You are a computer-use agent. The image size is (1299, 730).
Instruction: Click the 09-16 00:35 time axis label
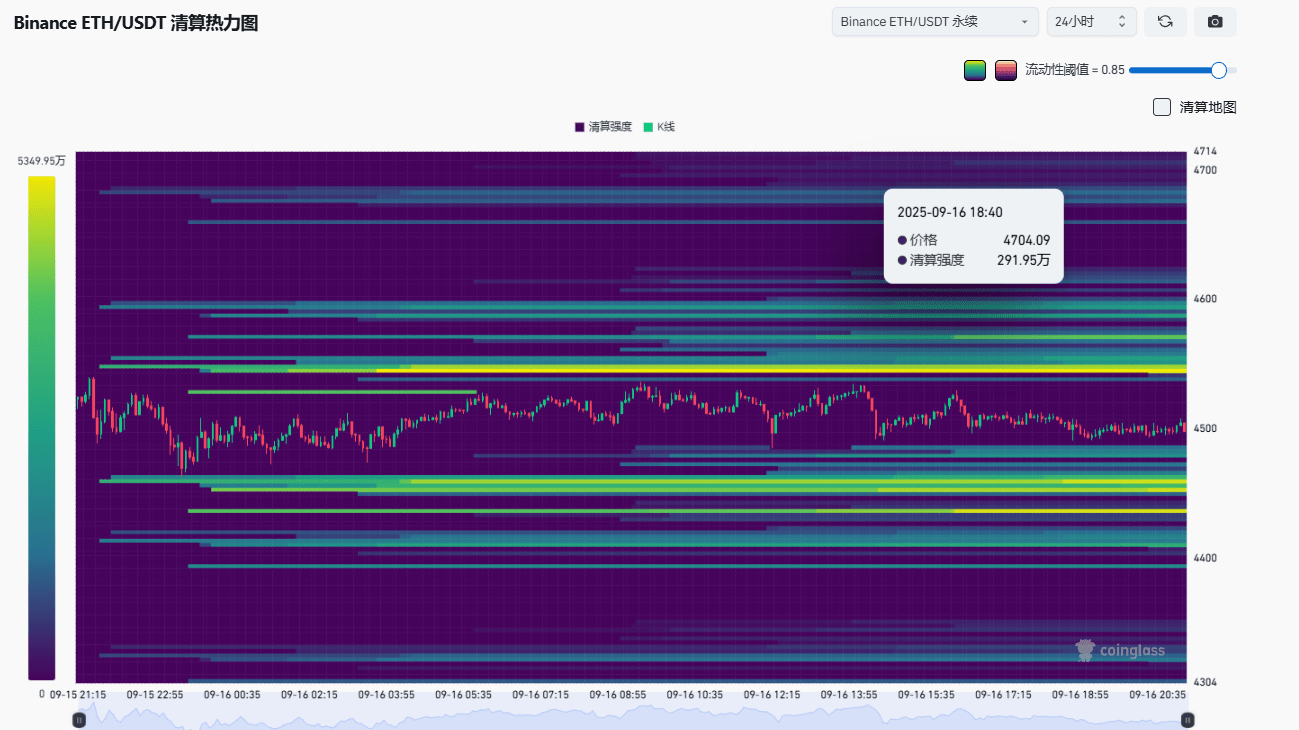coord(232,694)
